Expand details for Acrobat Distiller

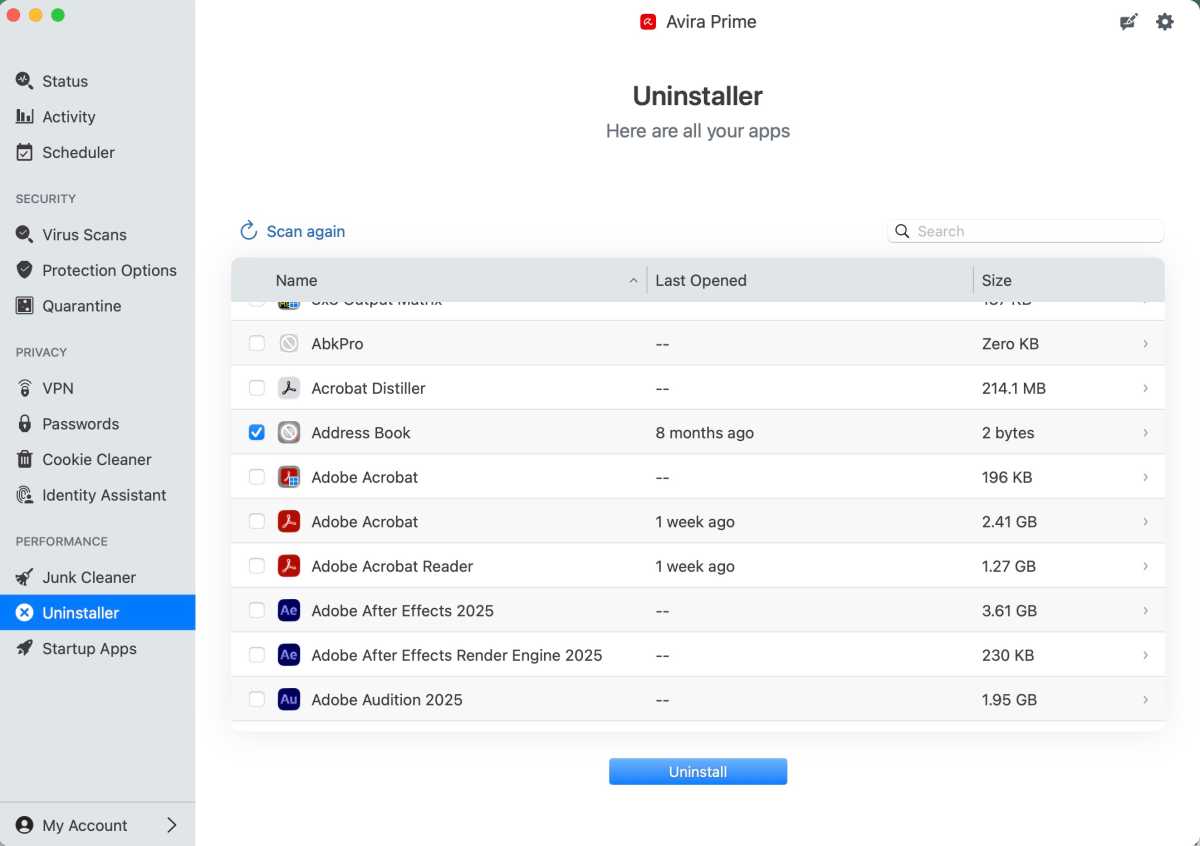1146,388
